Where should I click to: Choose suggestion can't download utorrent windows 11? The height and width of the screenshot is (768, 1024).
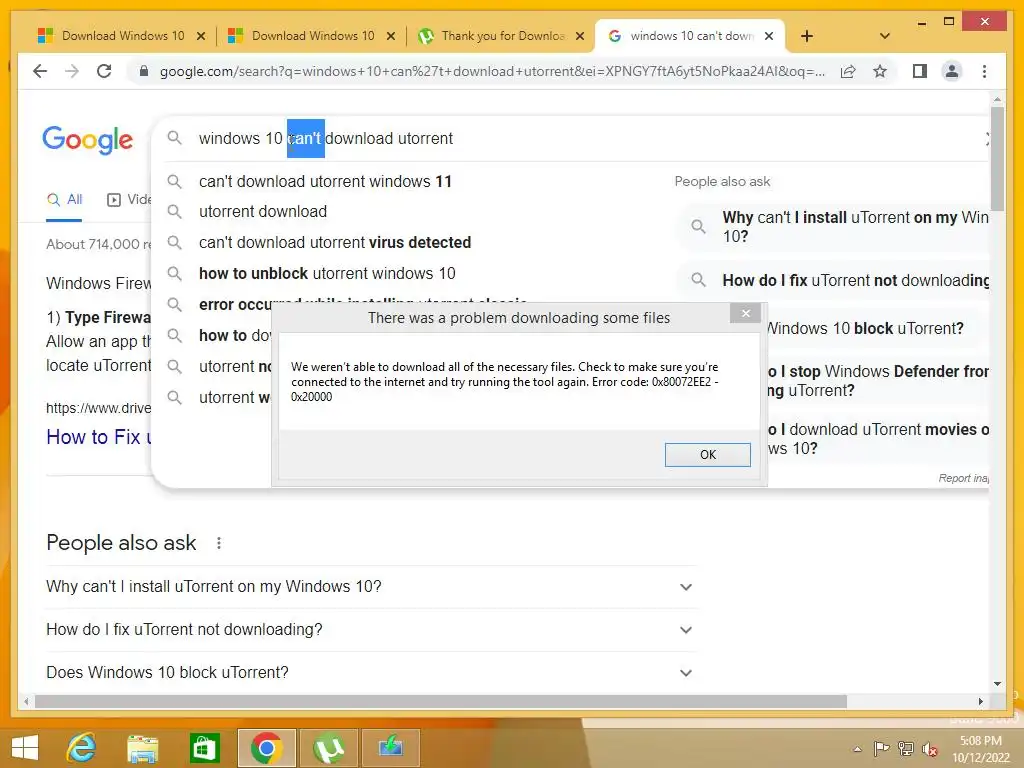325,182
